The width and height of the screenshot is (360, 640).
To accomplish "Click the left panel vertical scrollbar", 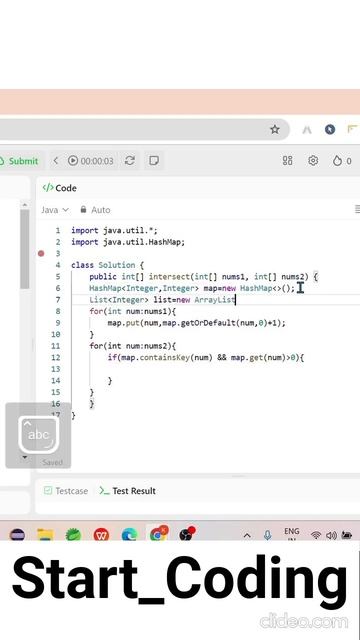I will tap(24, 249).
